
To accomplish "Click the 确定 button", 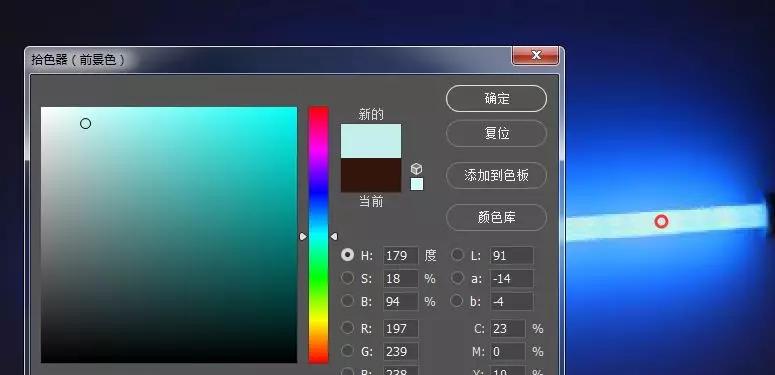I will (x=496, y=98).
